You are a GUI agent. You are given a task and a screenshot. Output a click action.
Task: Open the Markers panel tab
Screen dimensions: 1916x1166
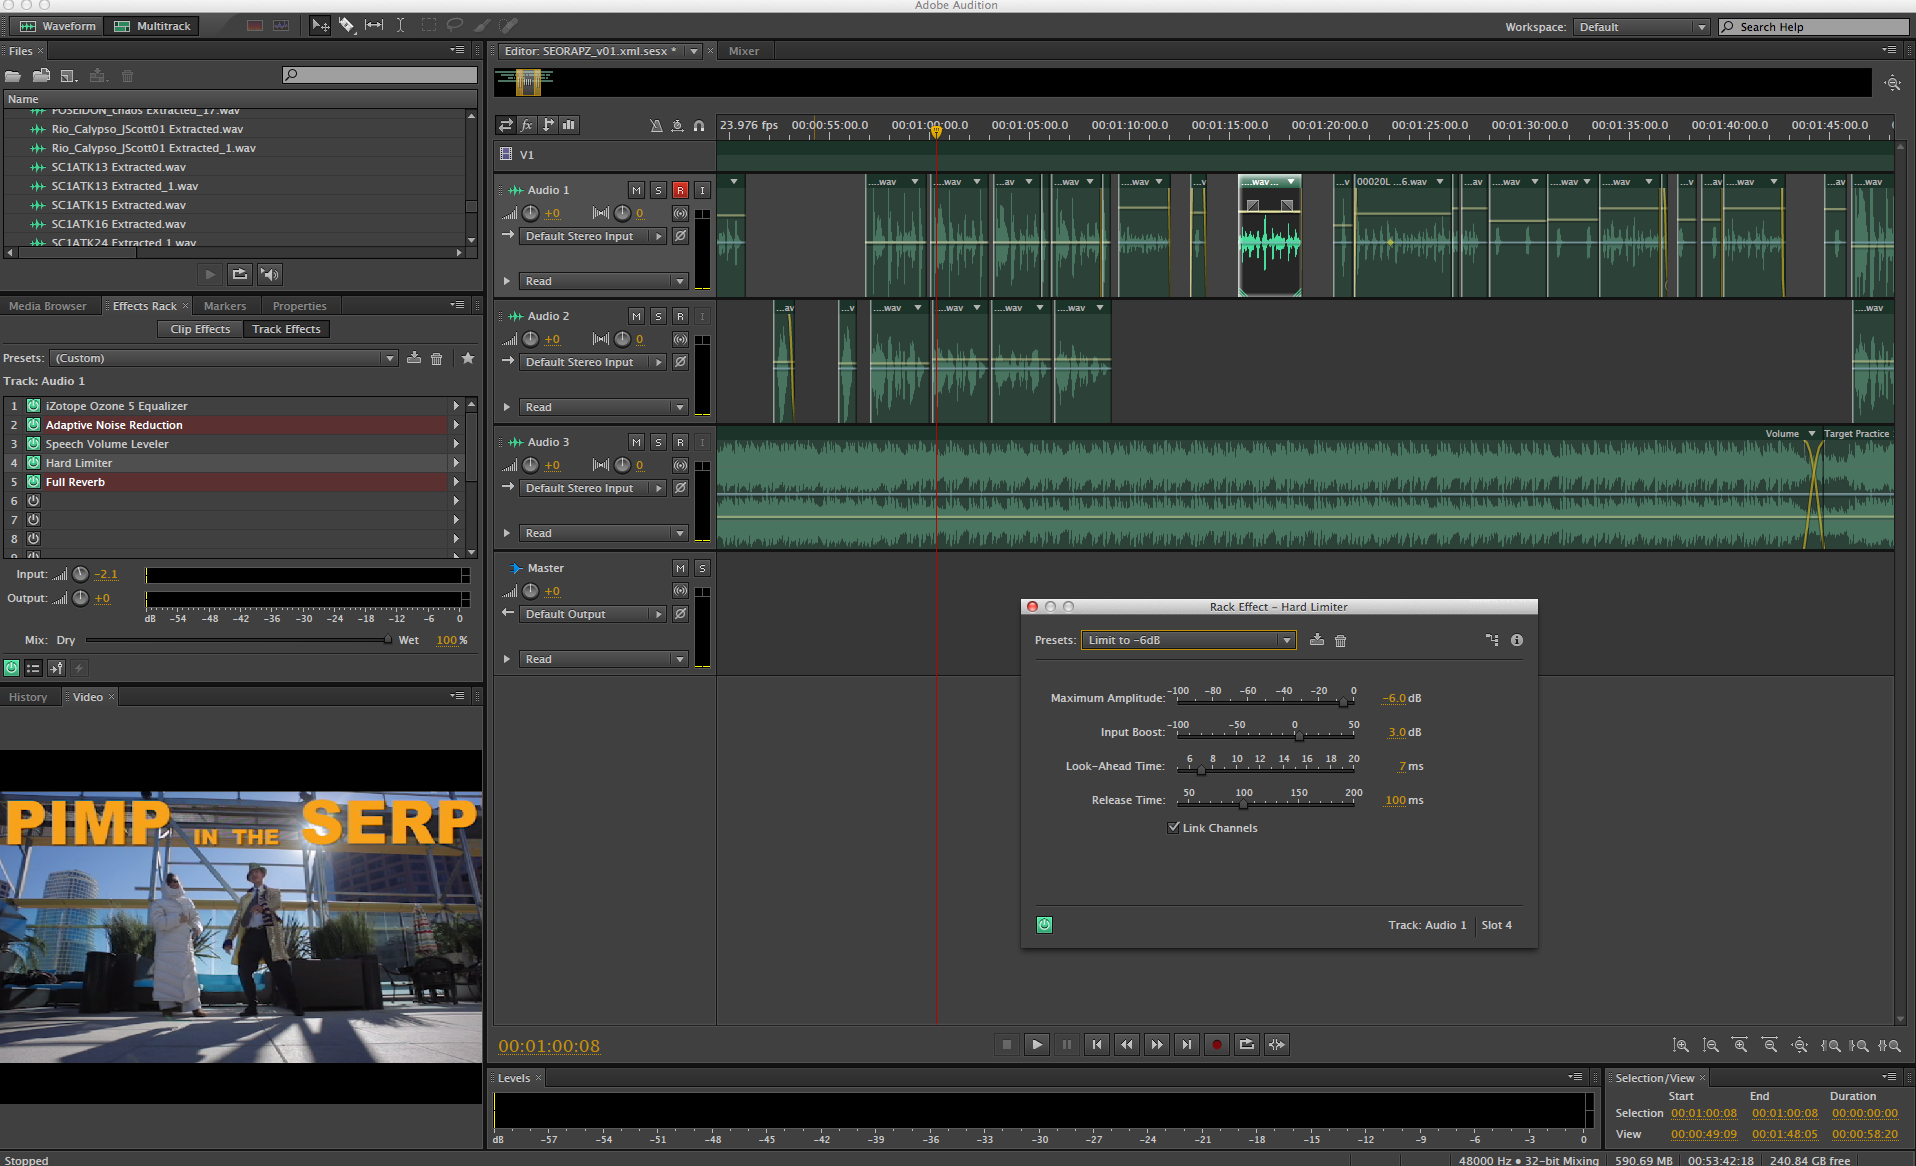[225, 306]
